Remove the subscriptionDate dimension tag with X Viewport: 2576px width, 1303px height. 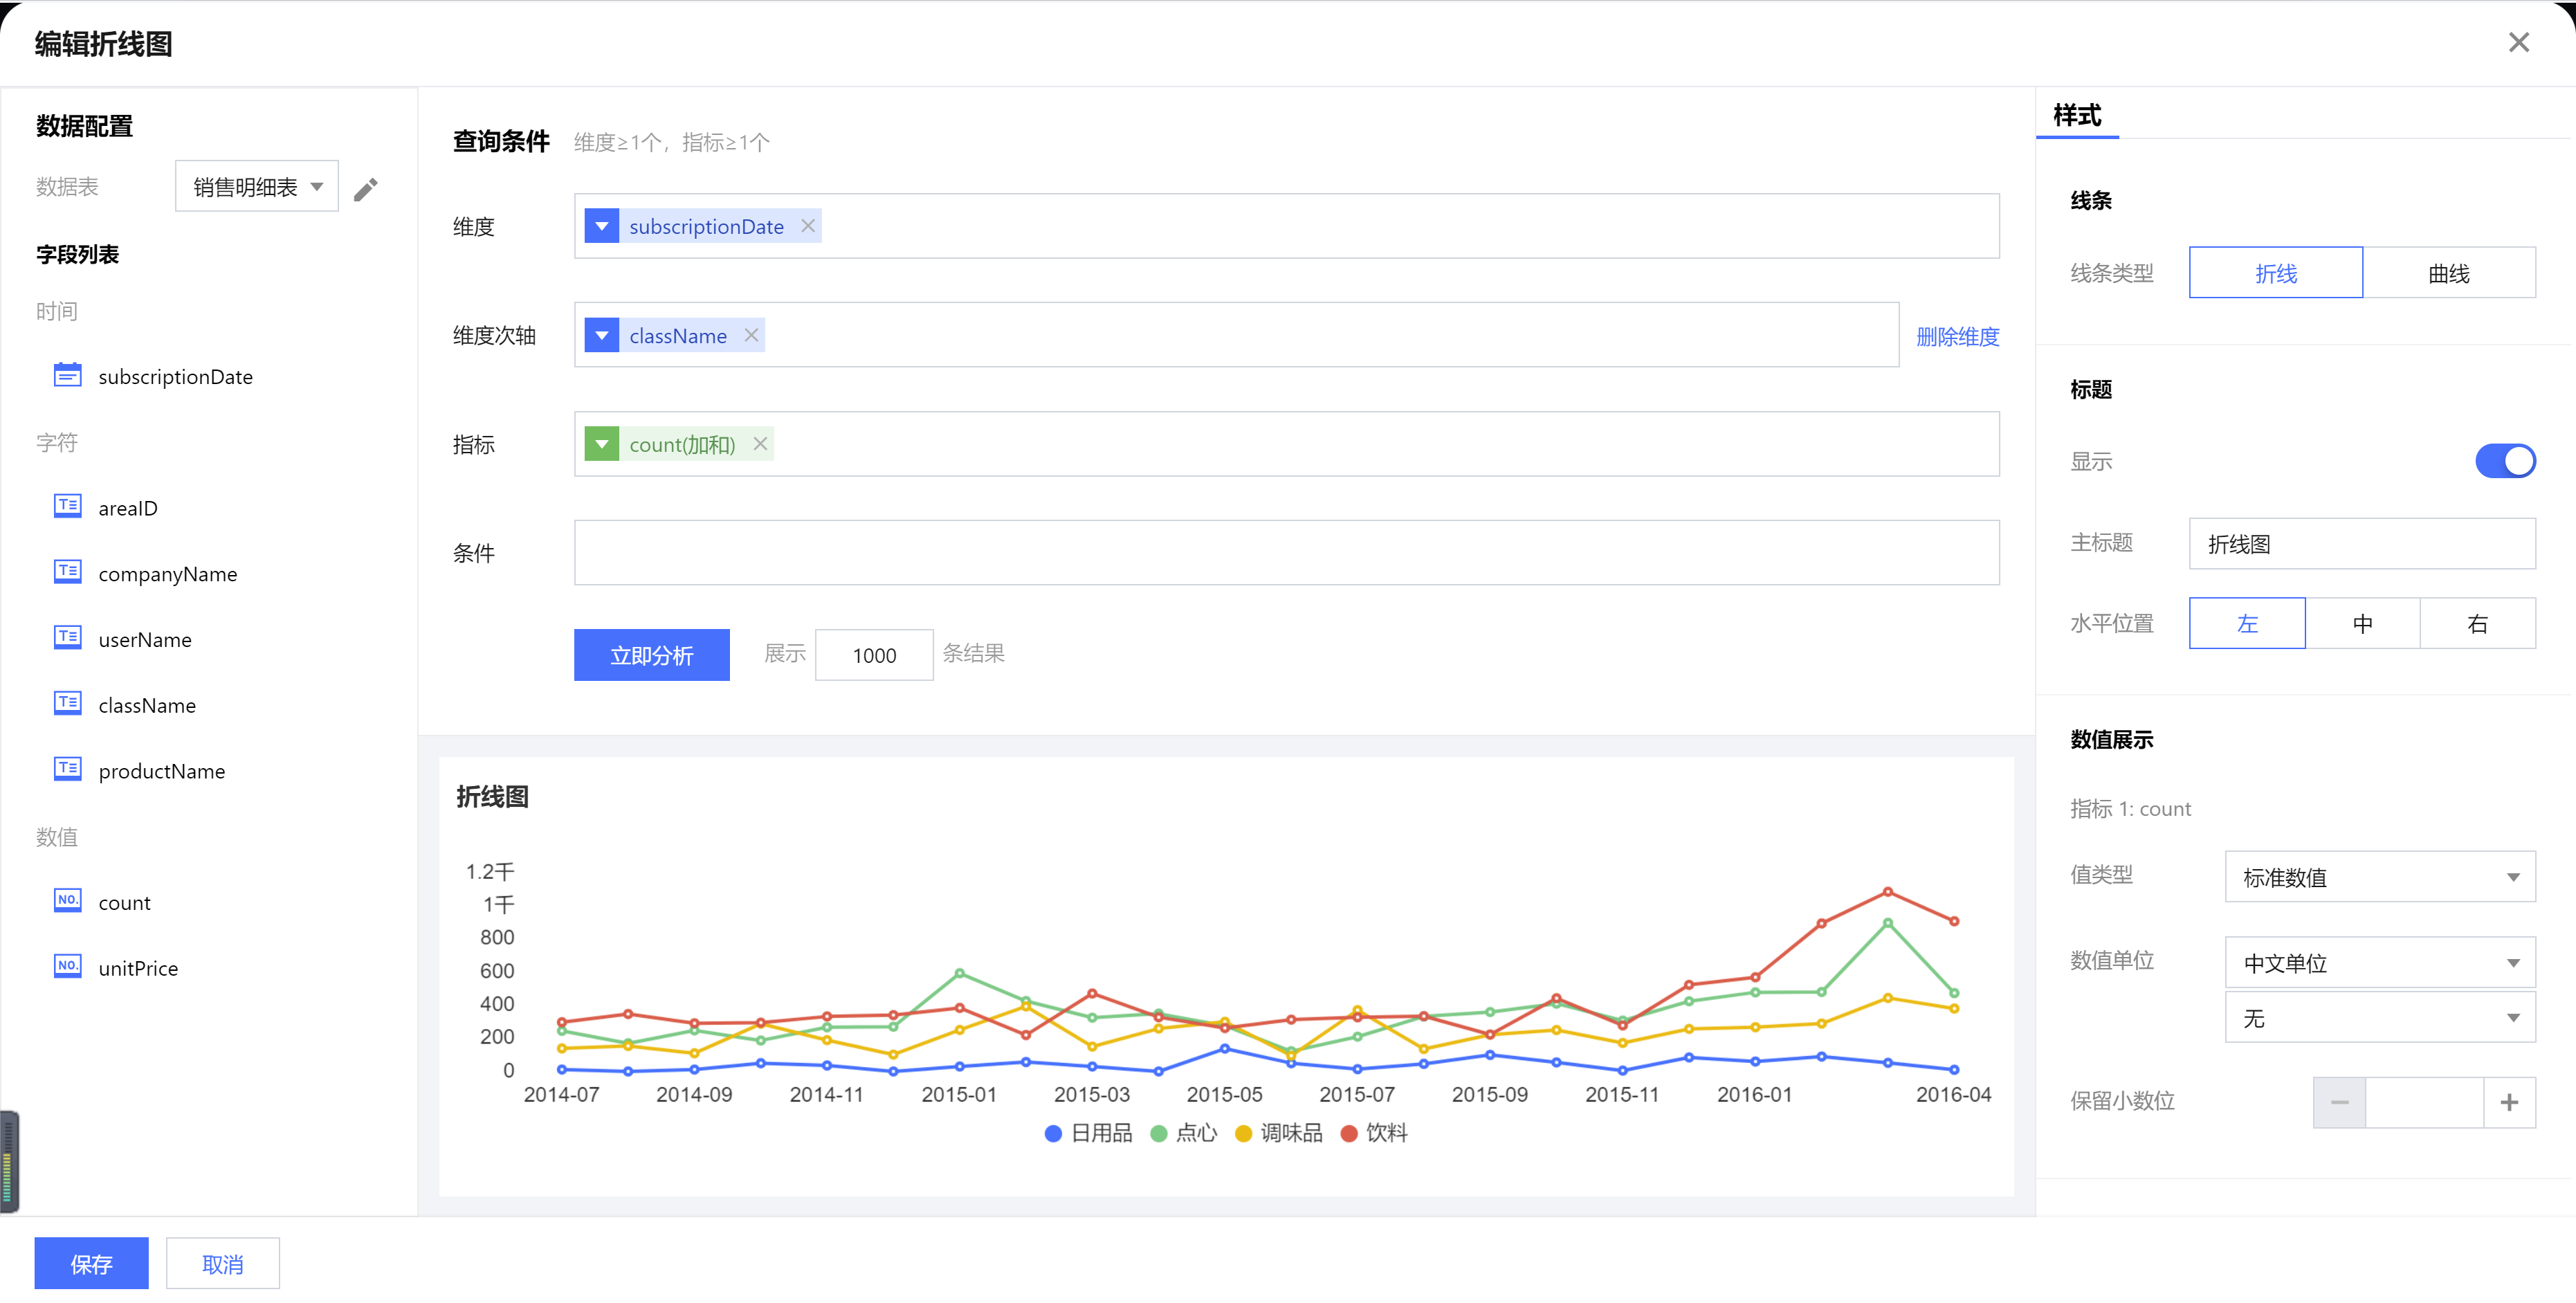tap(808, 227)
